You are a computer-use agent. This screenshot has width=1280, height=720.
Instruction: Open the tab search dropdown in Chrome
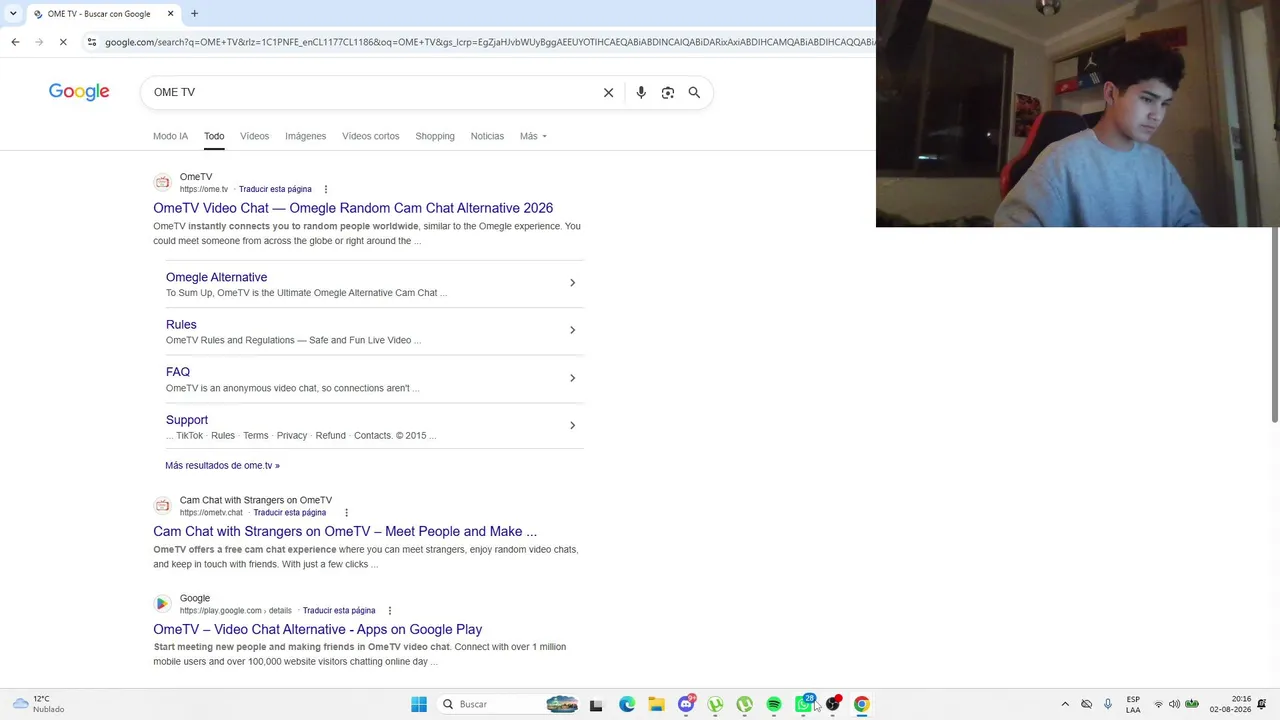pos(13,14)
